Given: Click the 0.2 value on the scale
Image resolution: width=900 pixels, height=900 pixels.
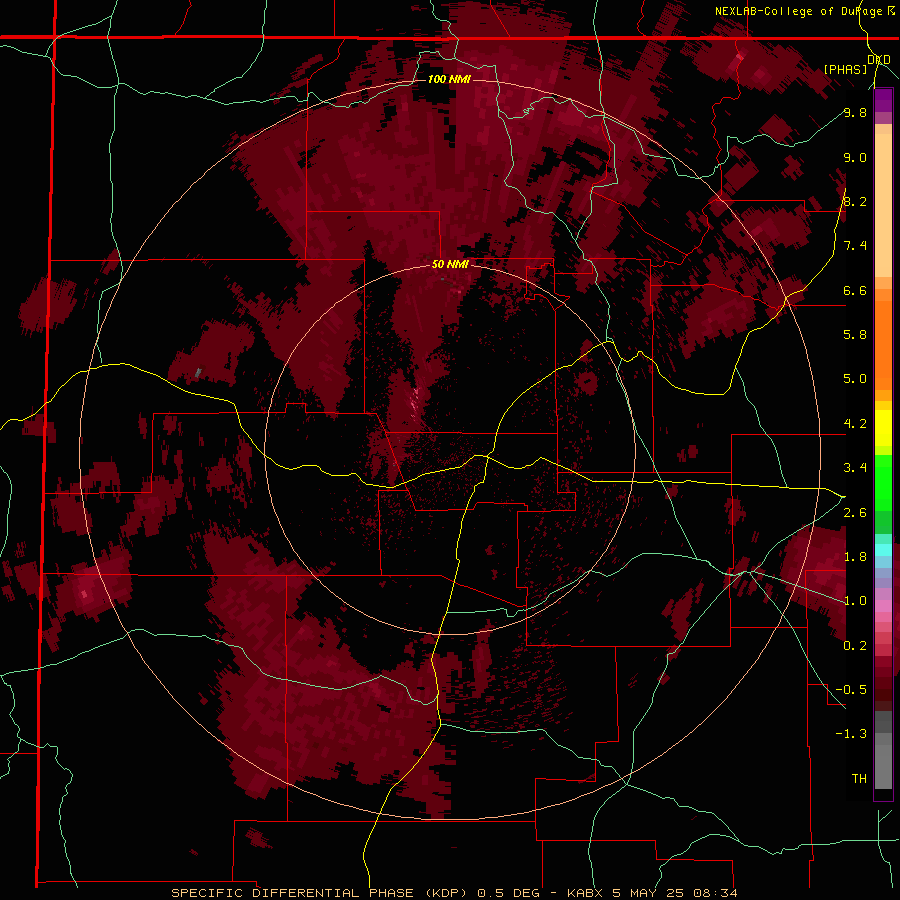Looking at the screenshot, I should pyautogui.click(x=855, y=646).
